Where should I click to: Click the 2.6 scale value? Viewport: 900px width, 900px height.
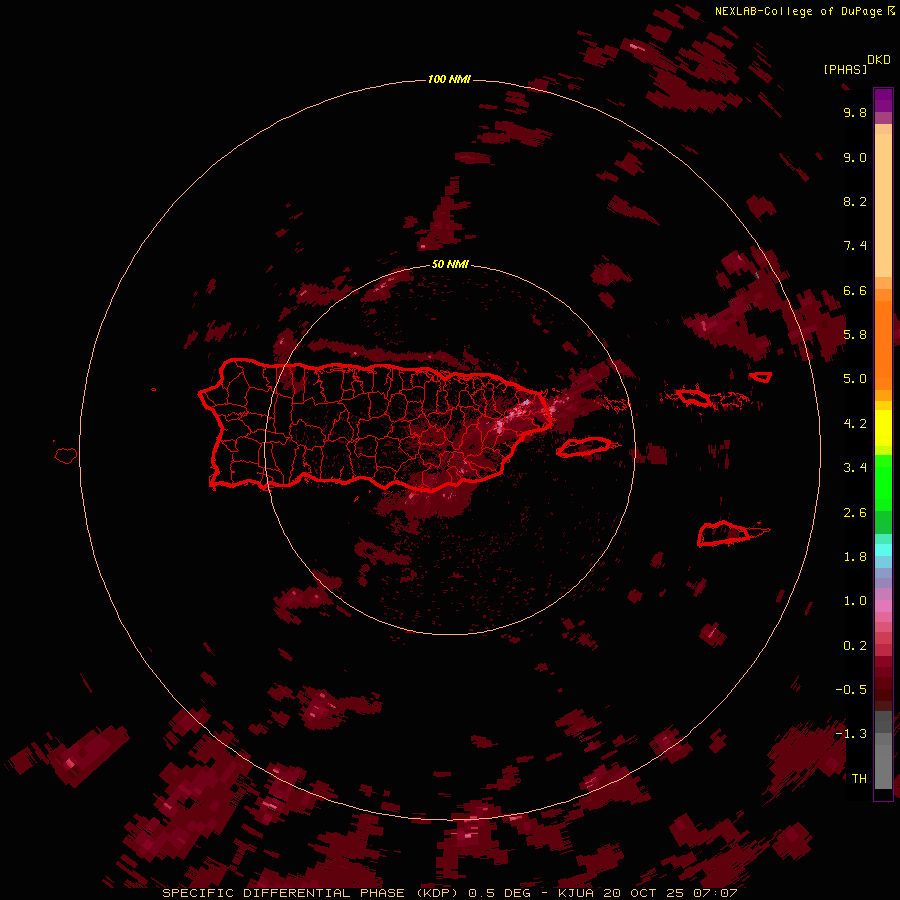[855, 512]
